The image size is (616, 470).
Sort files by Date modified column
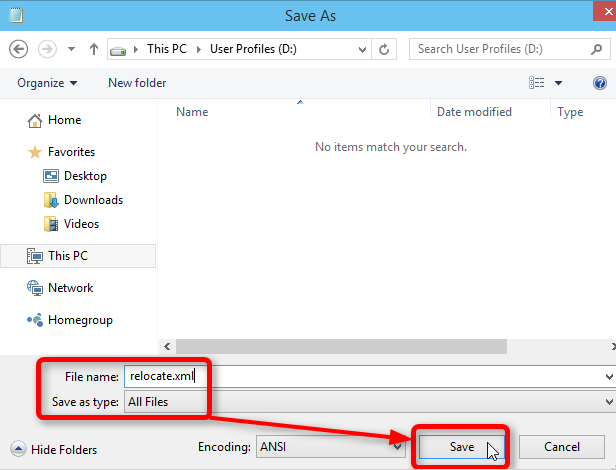tap(474, 112)
